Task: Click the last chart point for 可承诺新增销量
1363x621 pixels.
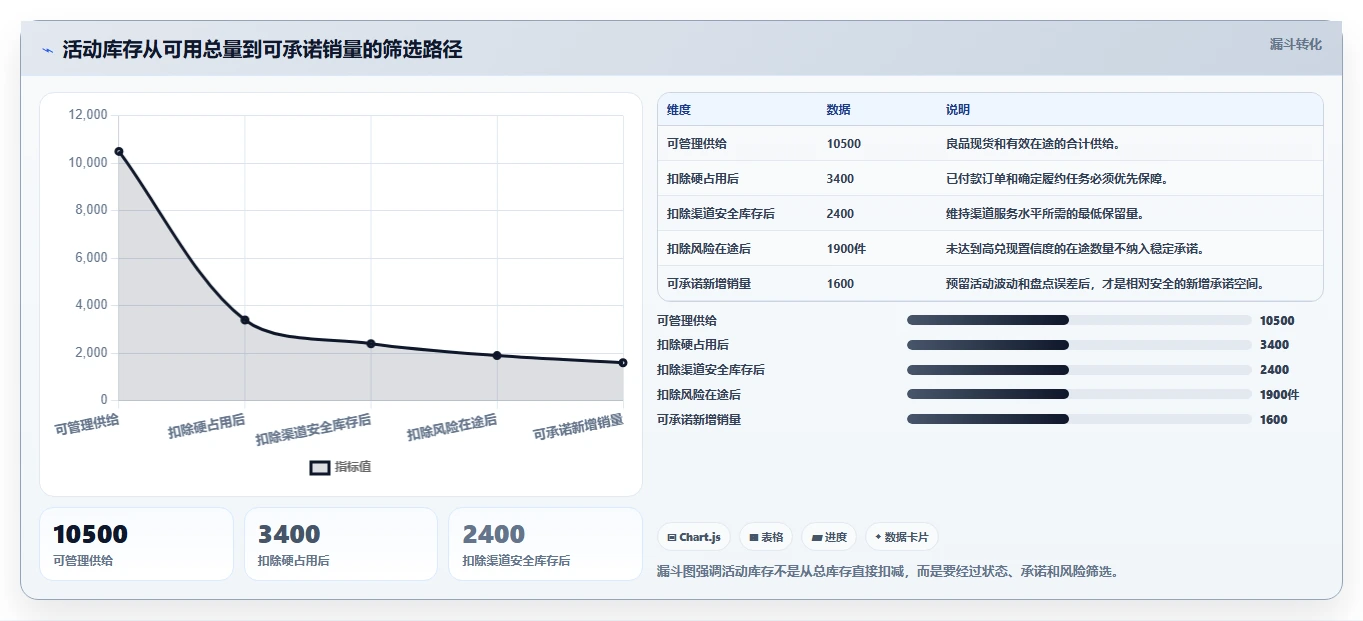Action: (x=623, y=363)
